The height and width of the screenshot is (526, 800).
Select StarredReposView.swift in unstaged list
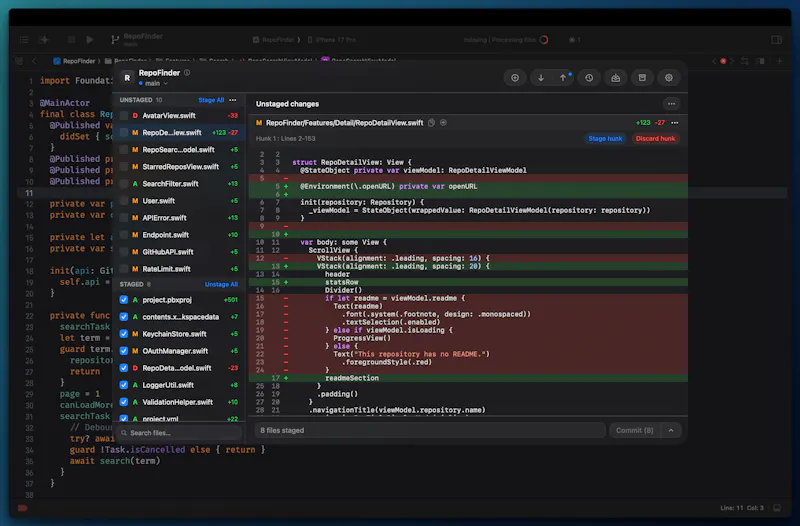179,167
